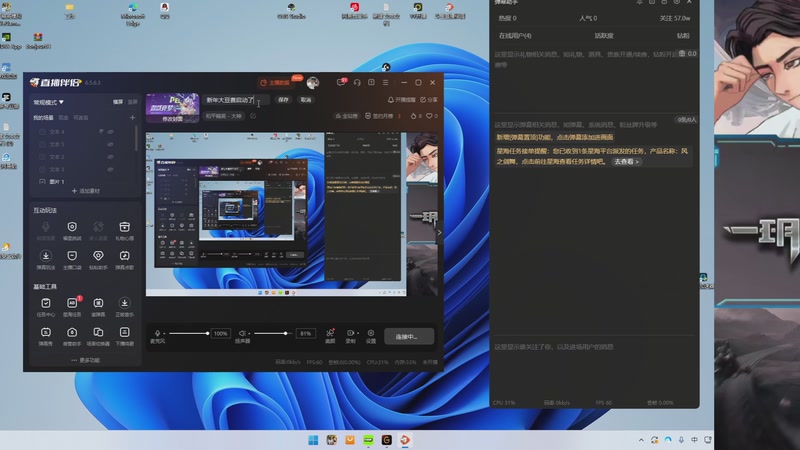Open 任务中心 task center tool
Image resolution: width=800 pixels, height=450 pixels.
pyautogui.click(x=45, y=307)
